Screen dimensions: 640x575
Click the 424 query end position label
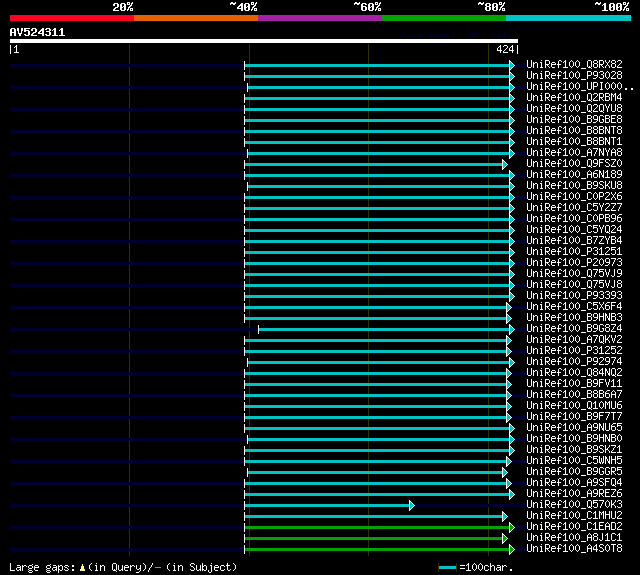point(505,49)
